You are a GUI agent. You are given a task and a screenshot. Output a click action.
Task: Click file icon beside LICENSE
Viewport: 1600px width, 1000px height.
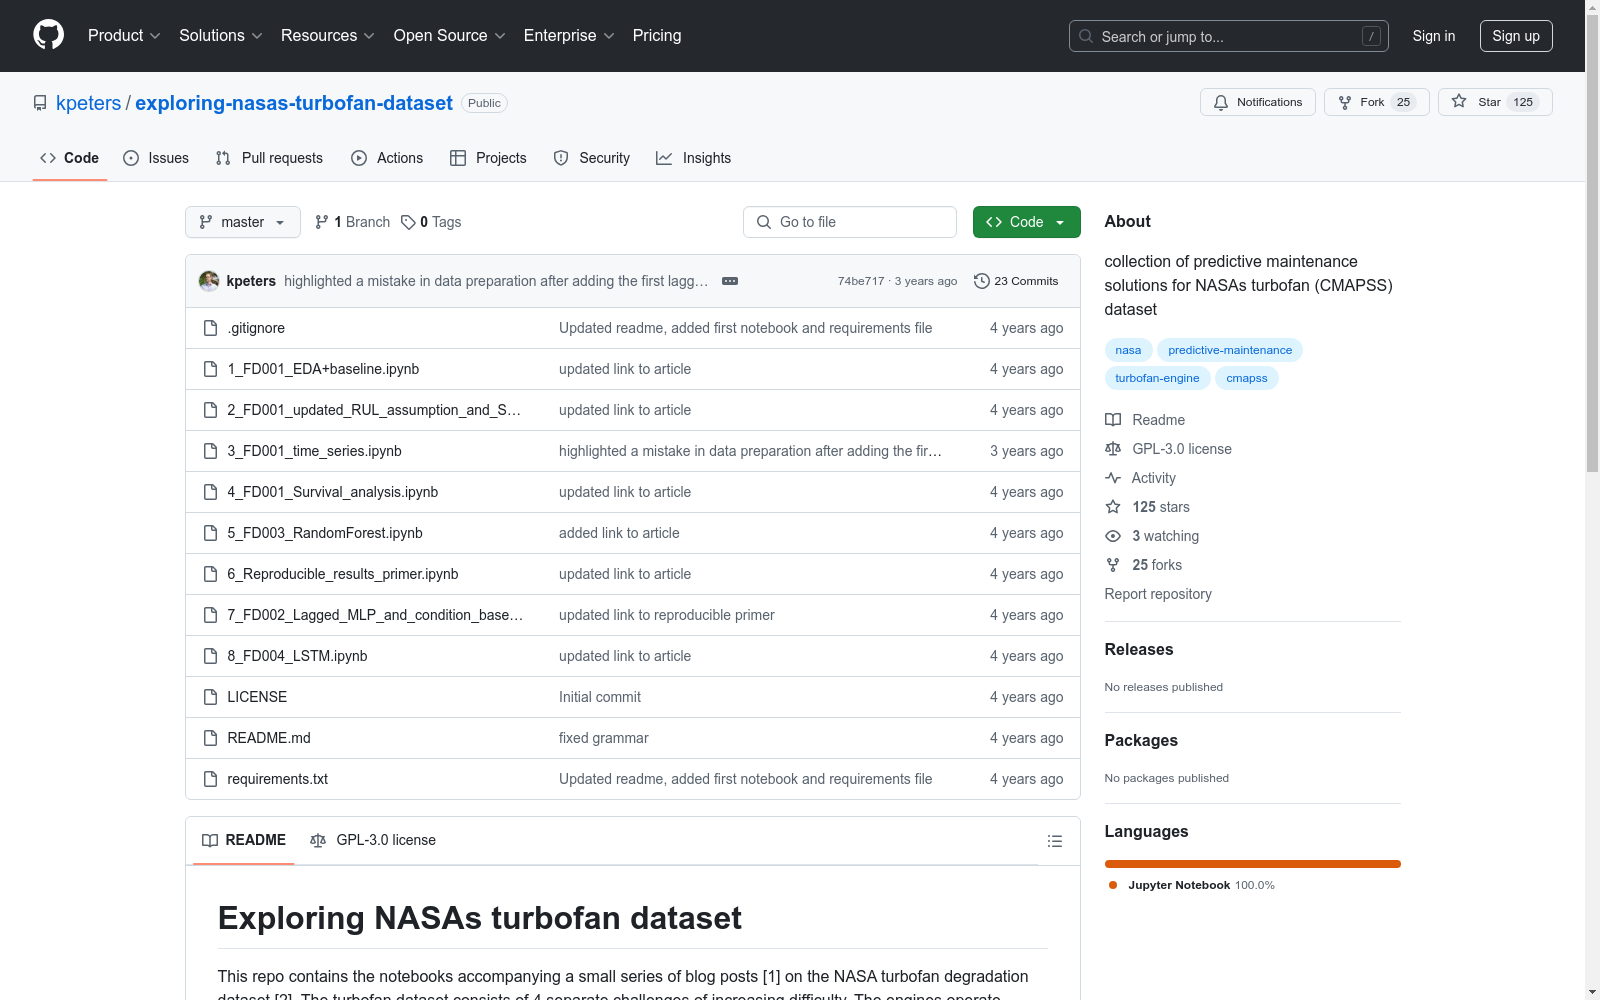(210, 697)
